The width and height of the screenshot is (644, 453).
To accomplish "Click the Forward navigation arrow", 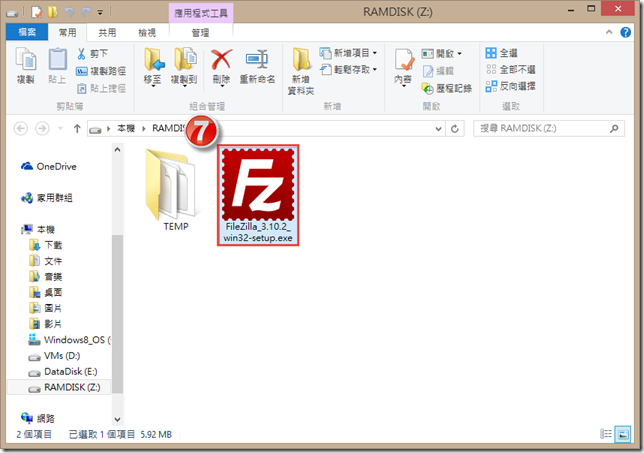I will [x=42, y=129].
